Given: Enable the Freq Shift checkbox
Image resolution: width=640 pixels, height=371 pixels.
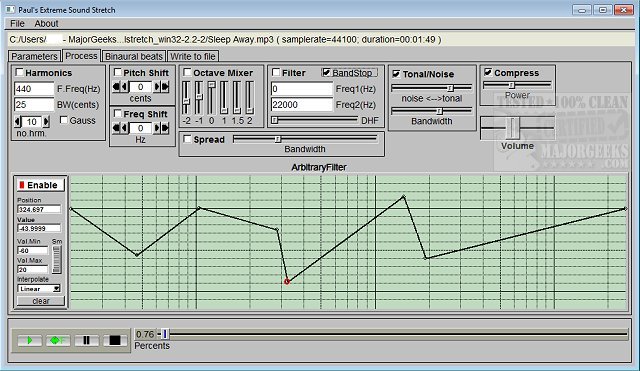Looking at the screenshot, I should 118,113.
